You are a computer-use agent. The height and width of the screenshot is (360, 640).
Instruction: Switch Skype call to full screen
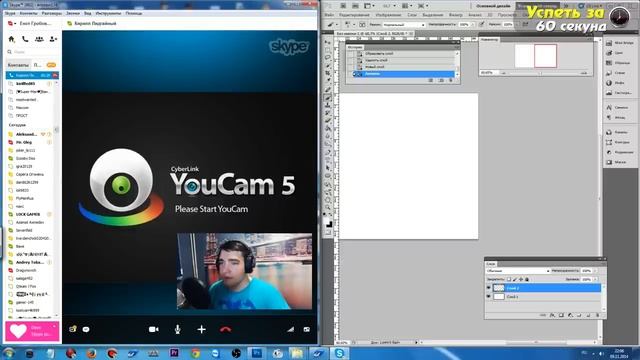pos(307,329)
